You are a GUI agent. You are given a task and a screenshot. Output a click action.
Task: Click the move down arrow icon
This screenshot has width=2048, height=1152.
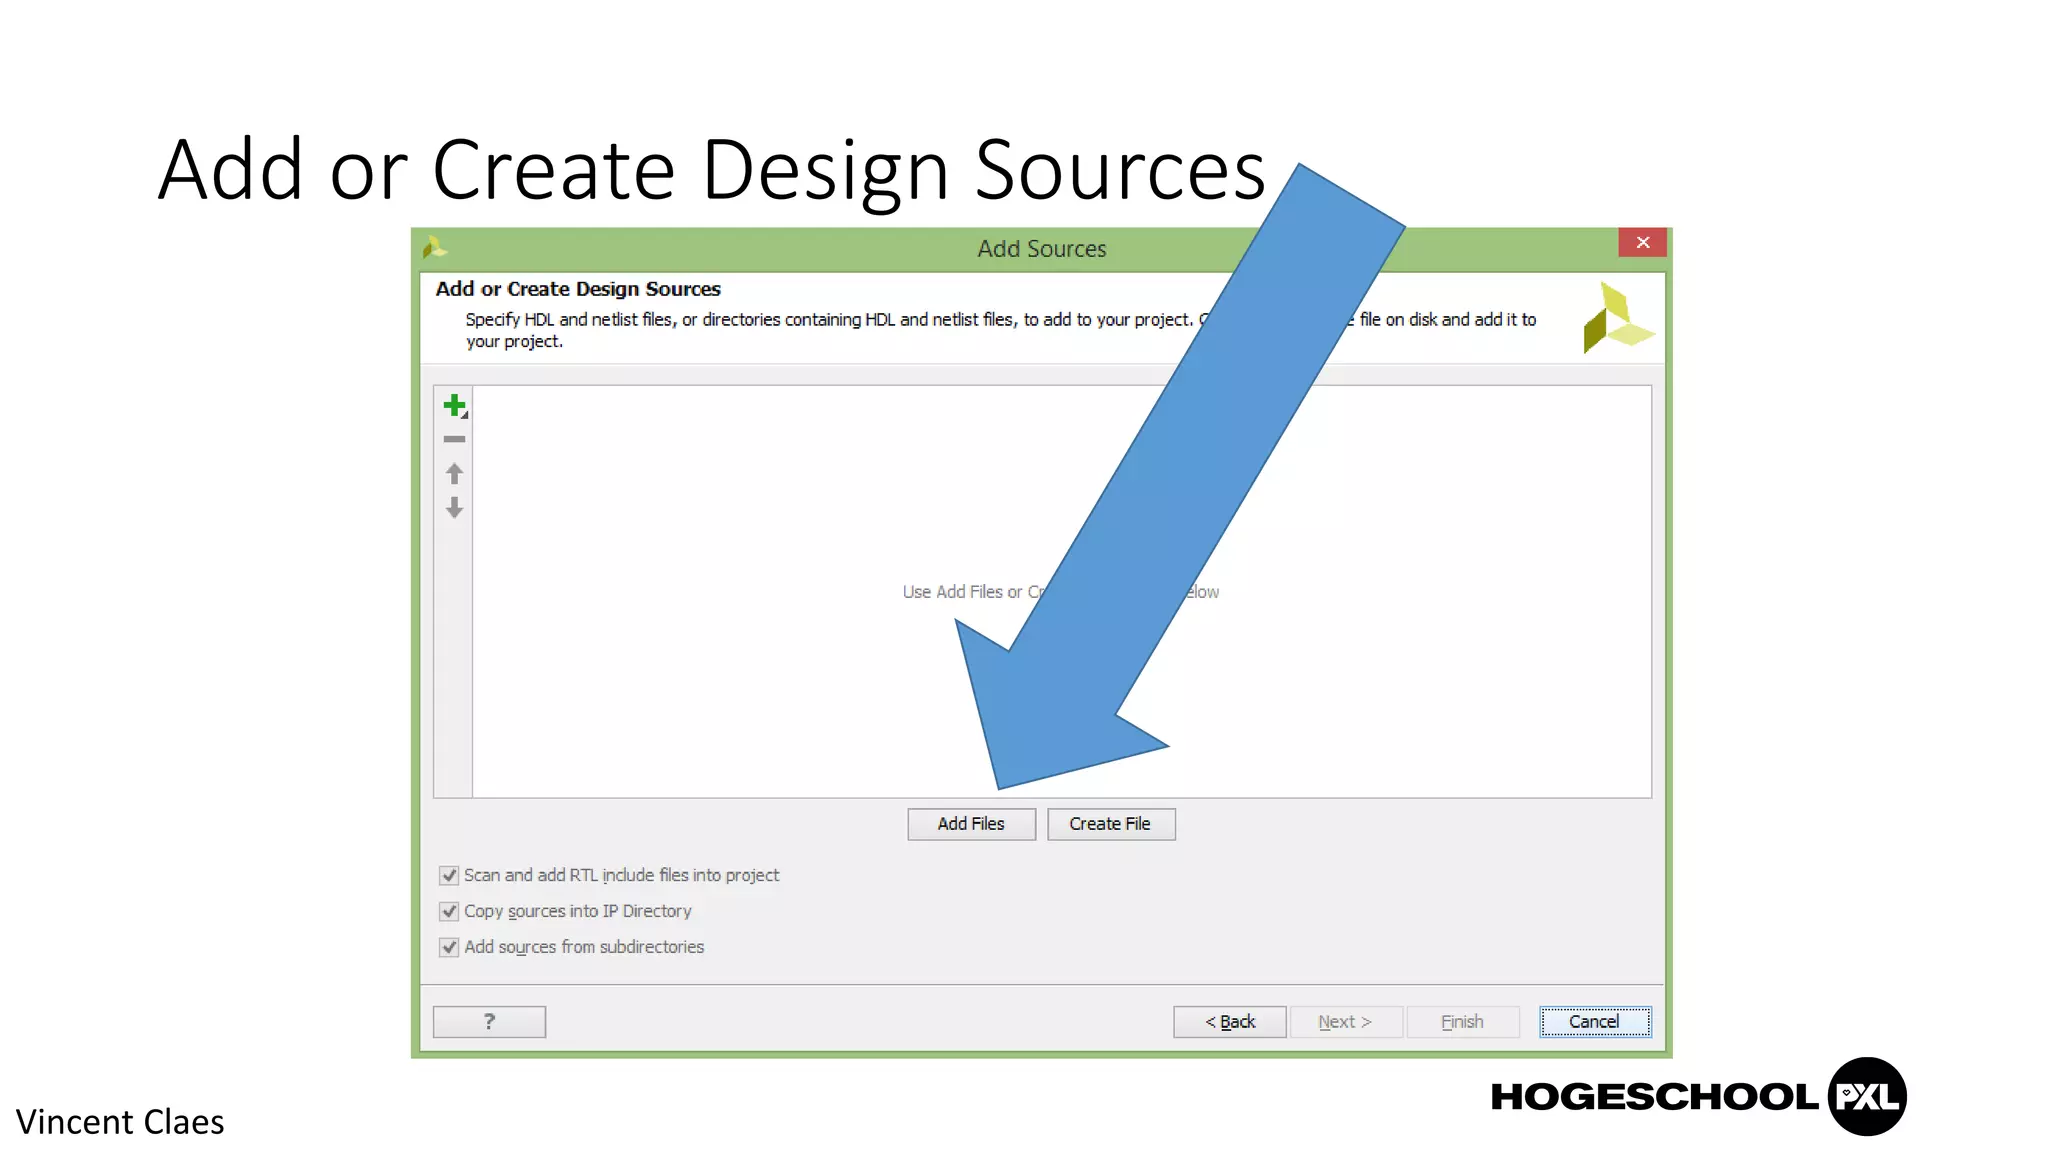click(454, 508)
